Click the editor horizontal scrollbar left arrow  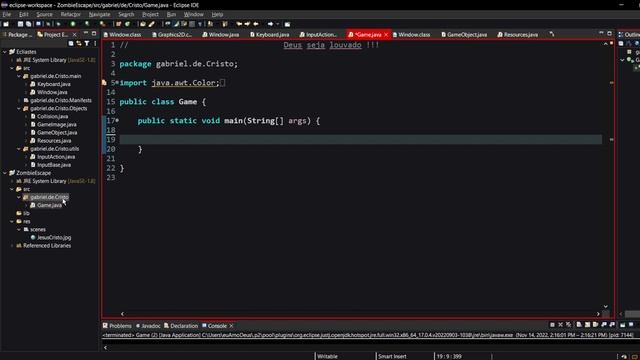point(122,314)
